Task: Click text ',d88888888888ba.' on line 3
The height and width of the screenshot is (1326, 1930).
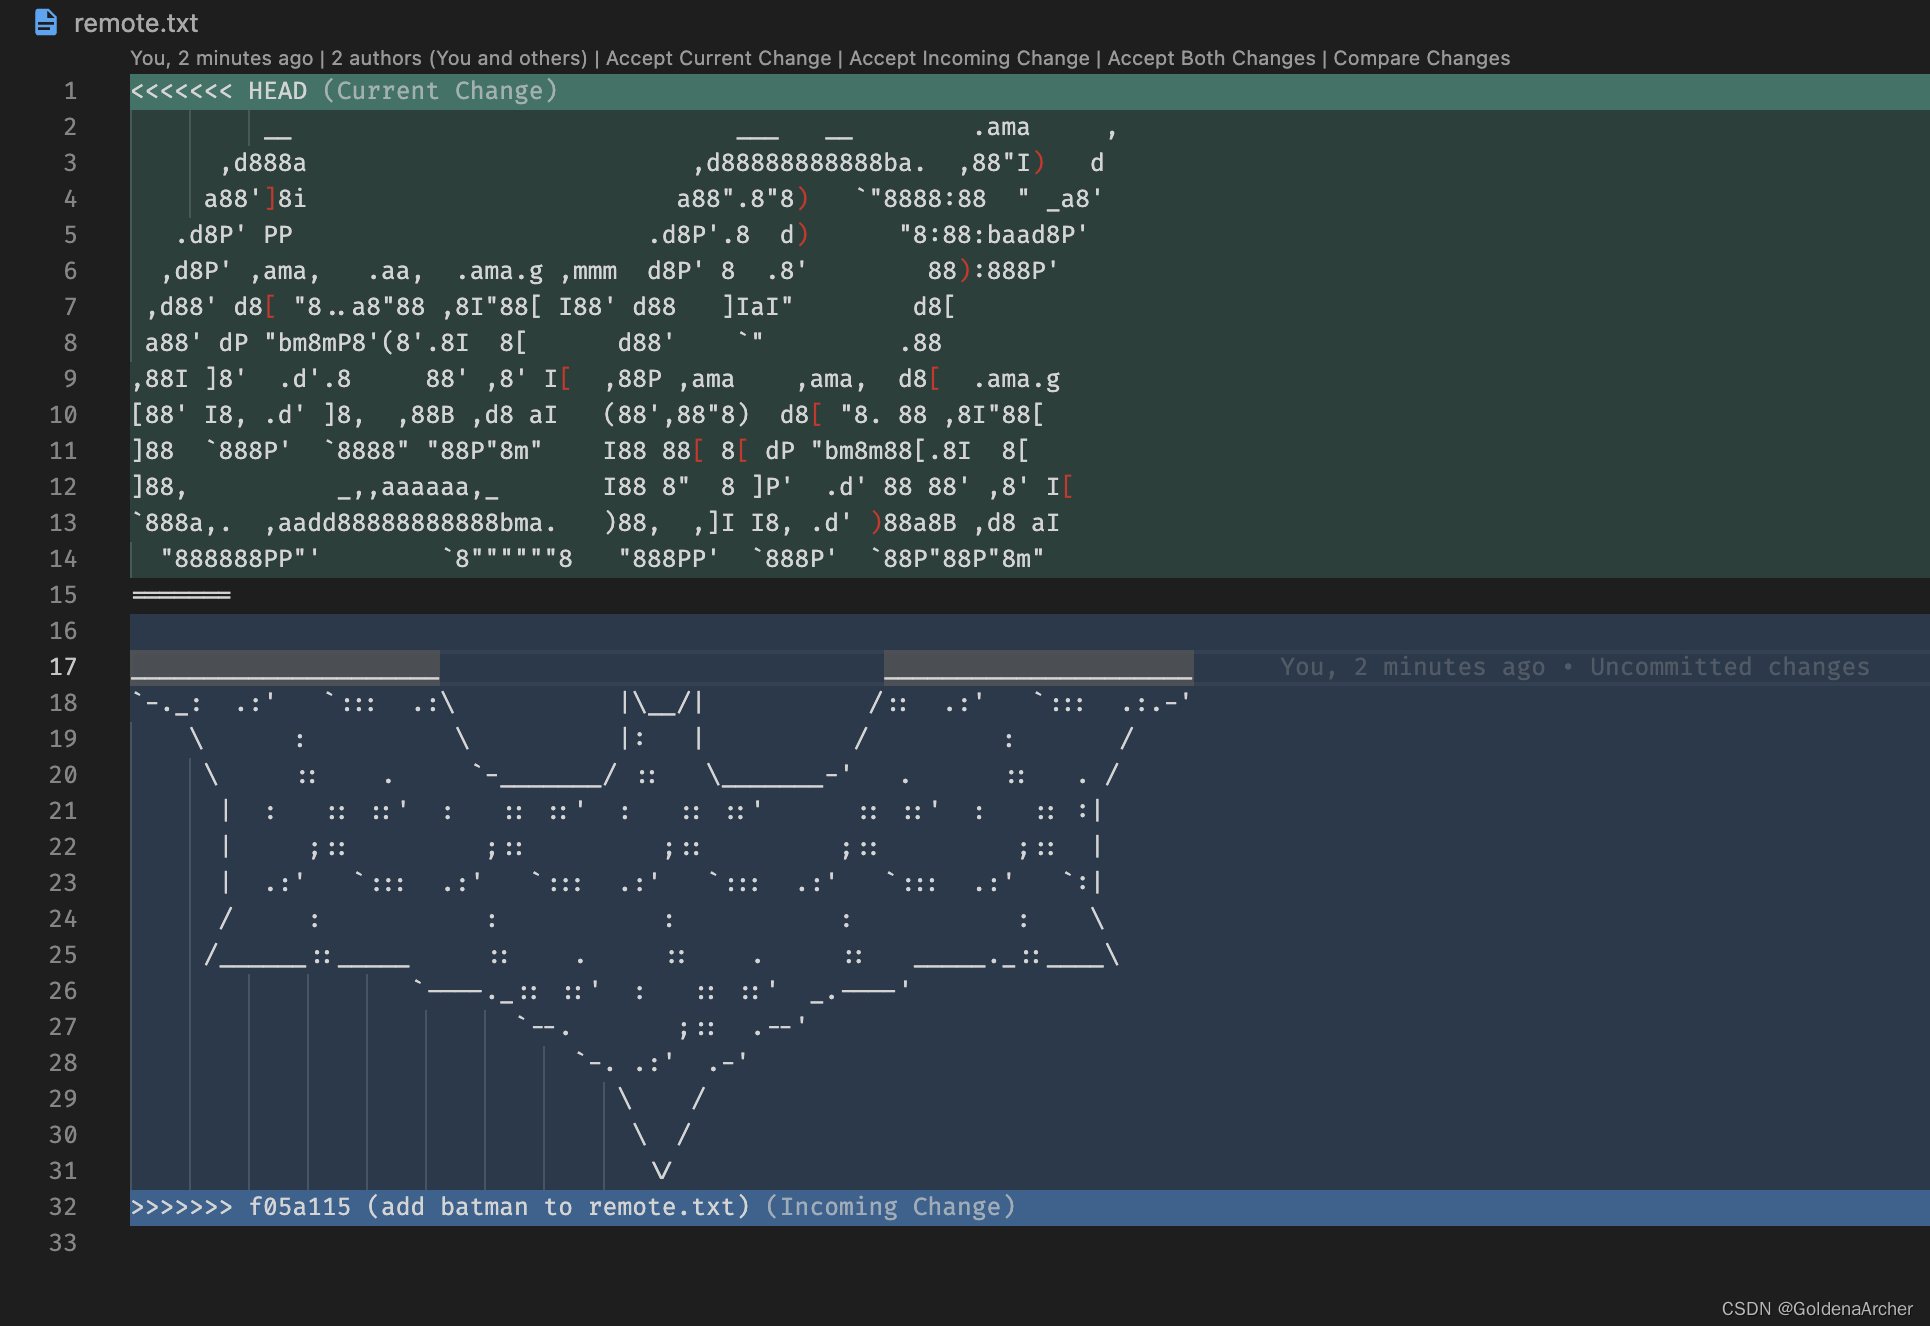Action: [809, 163]
